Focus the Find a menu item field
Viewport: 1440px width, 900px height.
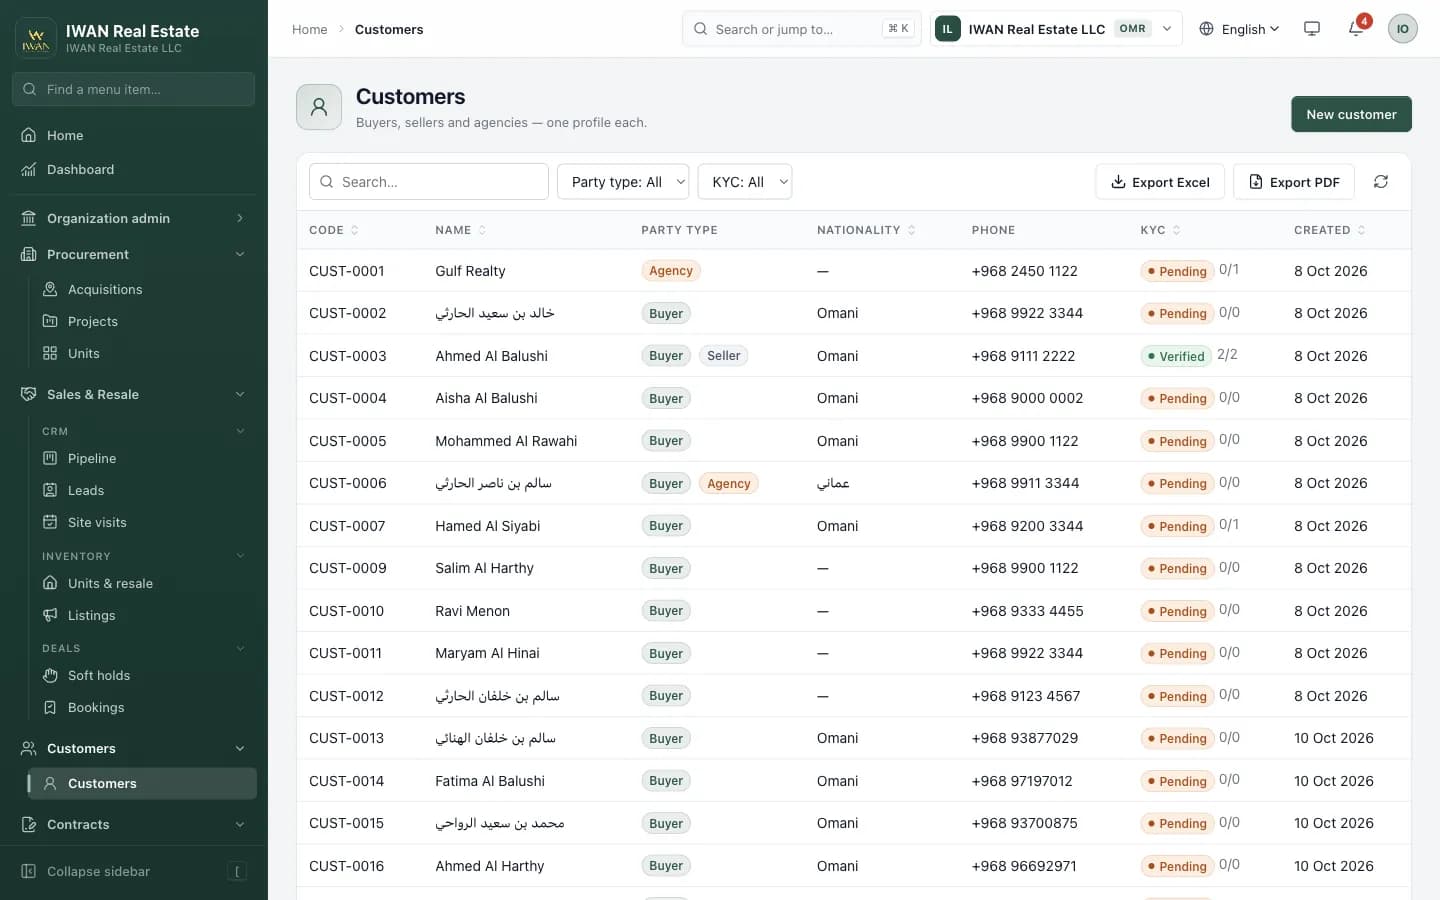134,89
